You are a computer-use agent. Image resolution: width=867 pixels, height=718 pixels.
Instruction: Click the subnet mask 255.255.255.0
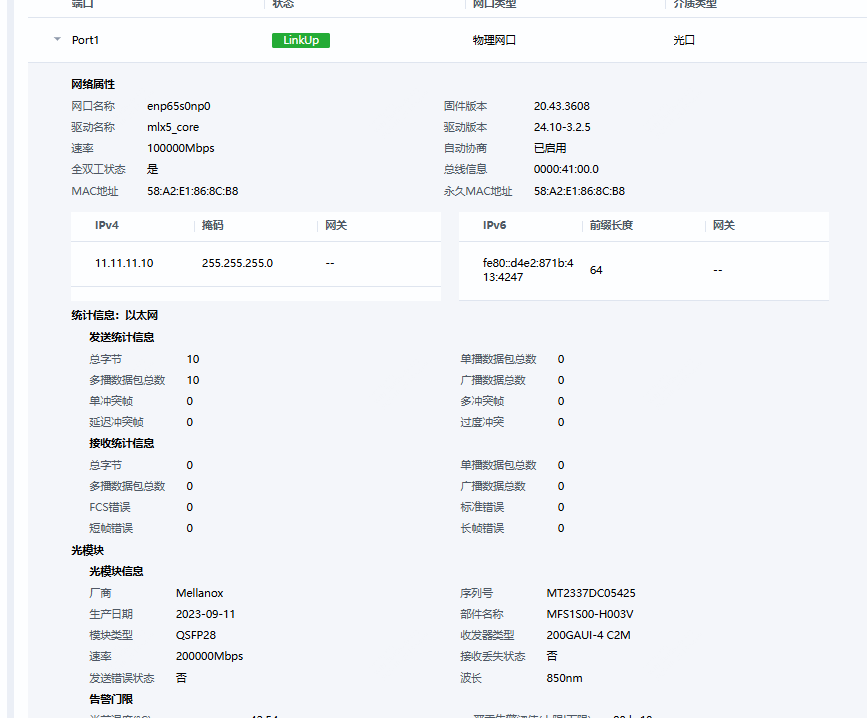point(237,263)
